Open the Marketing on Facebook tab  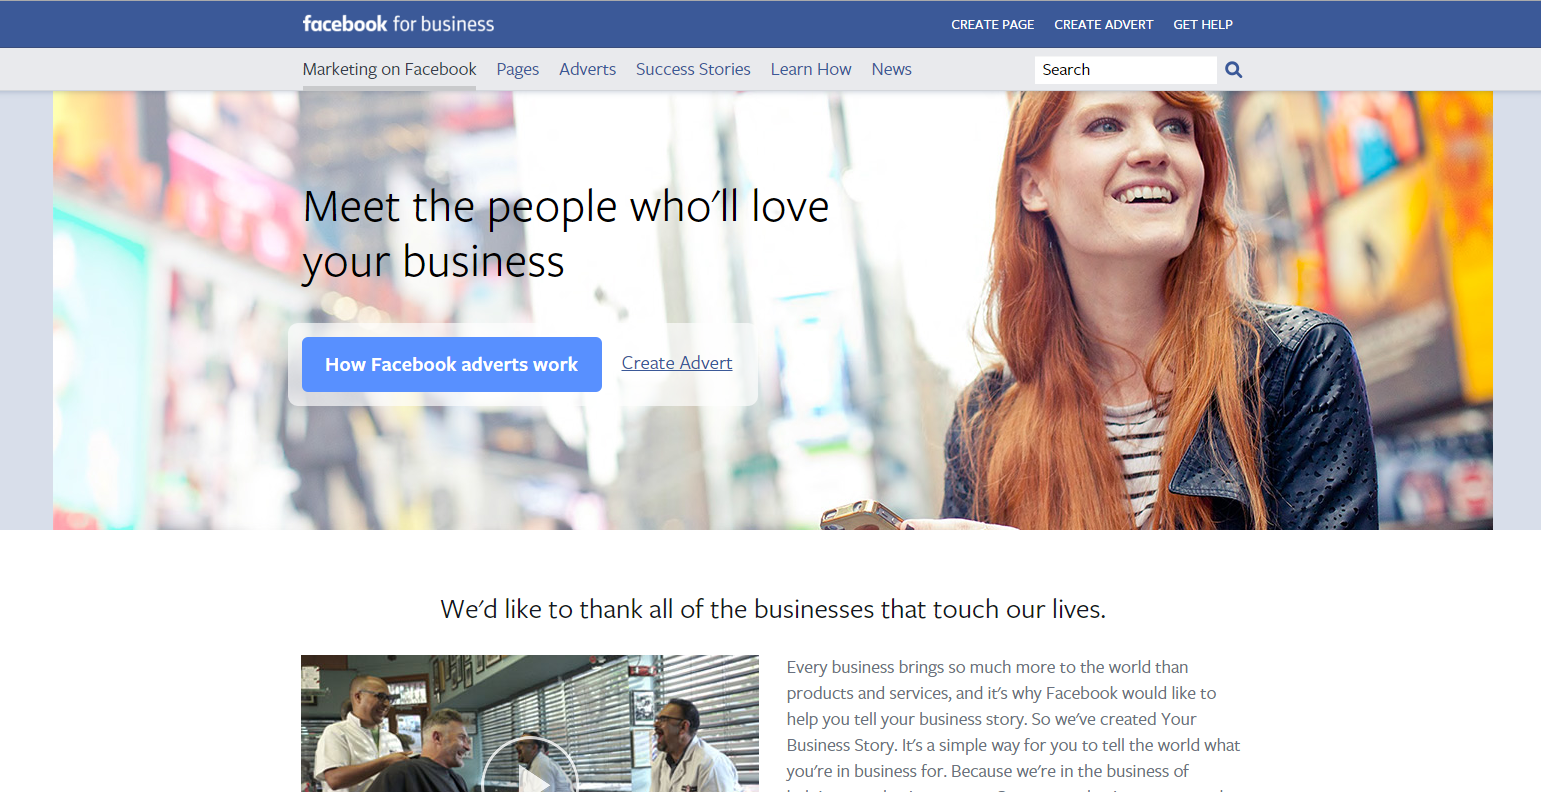(x=389, y=69)
